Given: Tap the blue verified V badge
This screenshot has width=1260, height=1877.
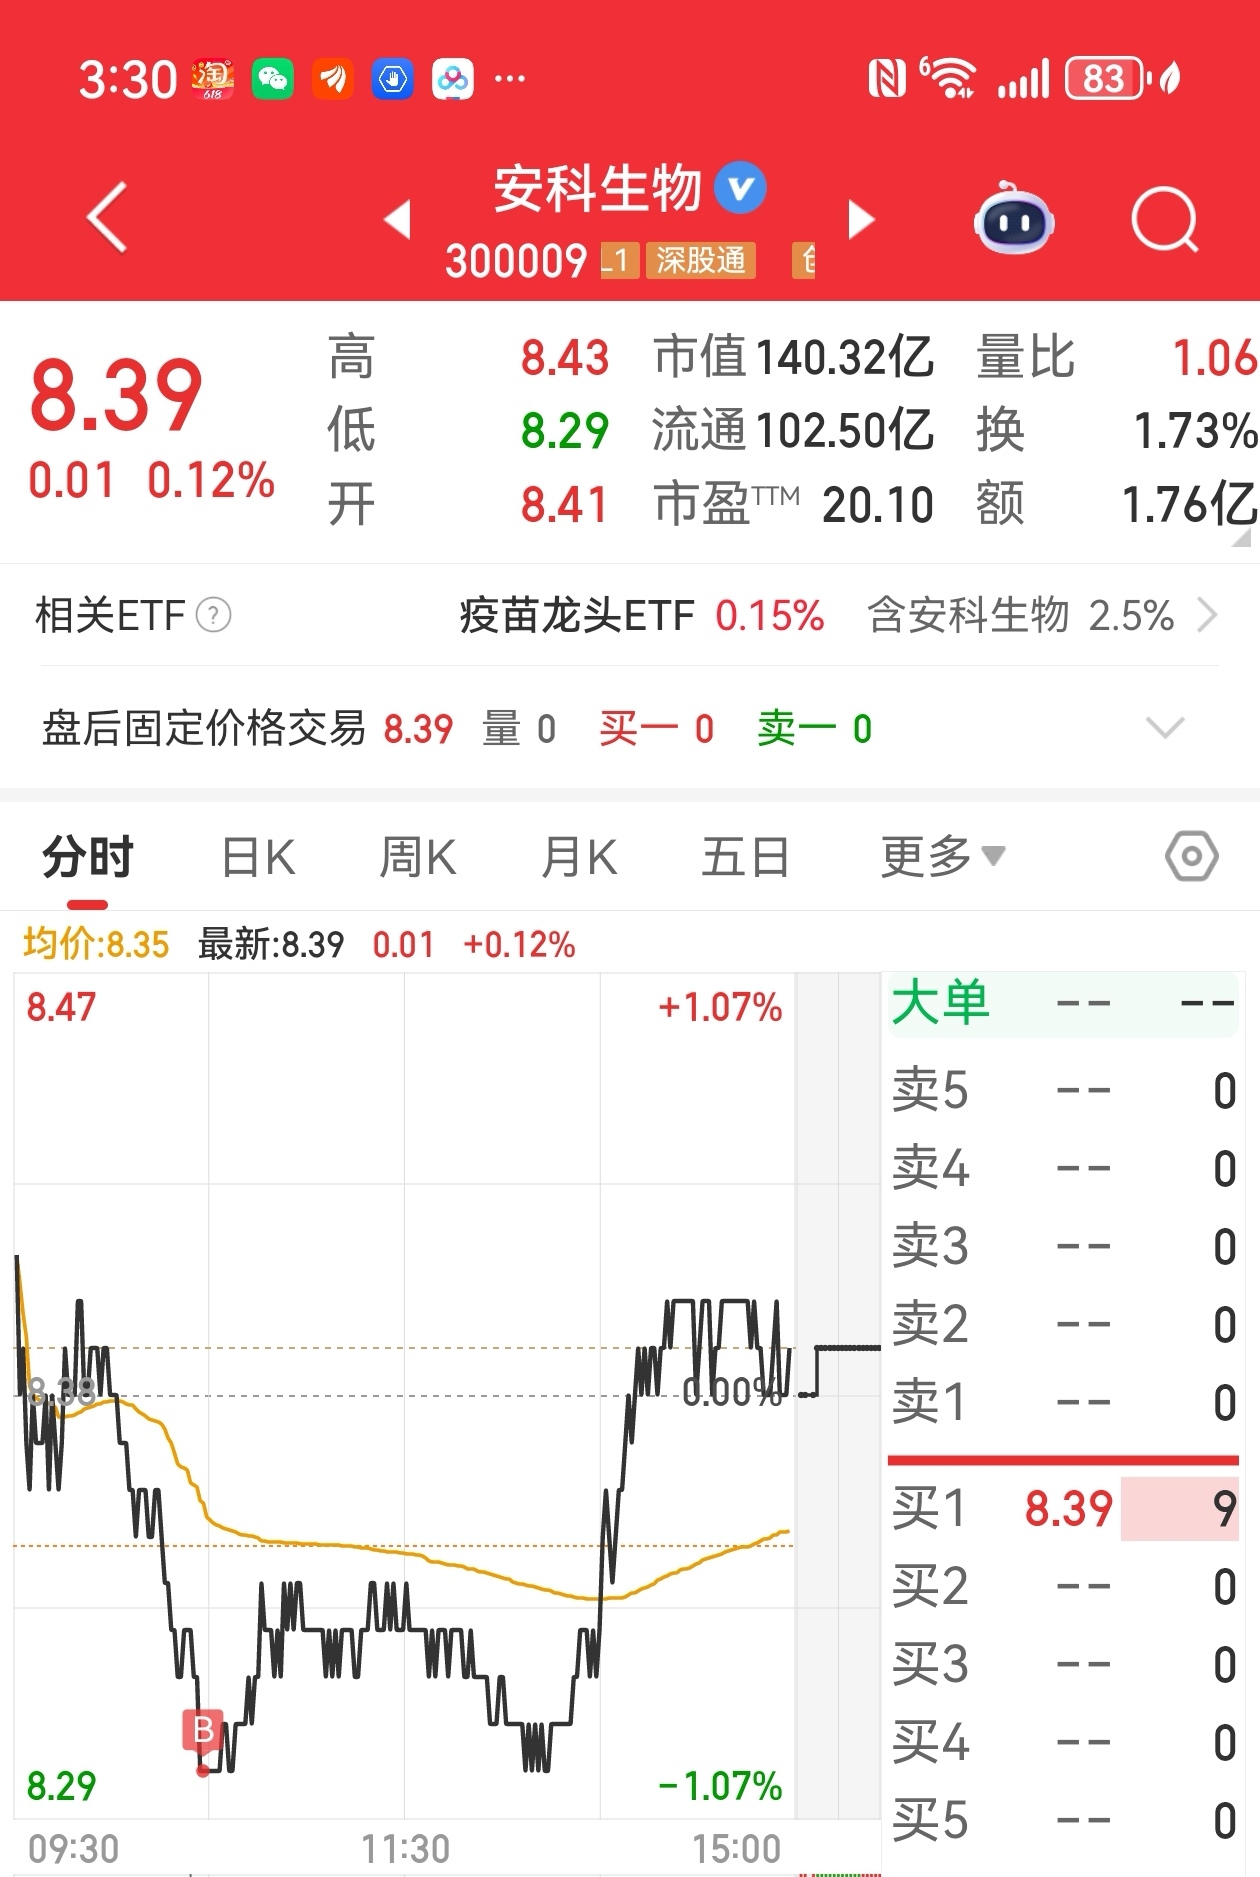Looking at the screenshot, I should coord(740,188).
